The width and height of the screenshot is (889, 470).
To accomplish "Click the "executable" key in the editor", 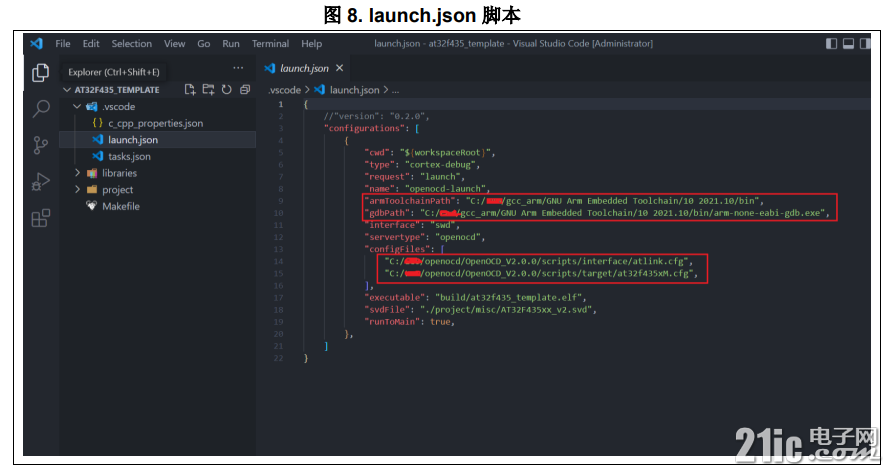I will click(395, 297).
